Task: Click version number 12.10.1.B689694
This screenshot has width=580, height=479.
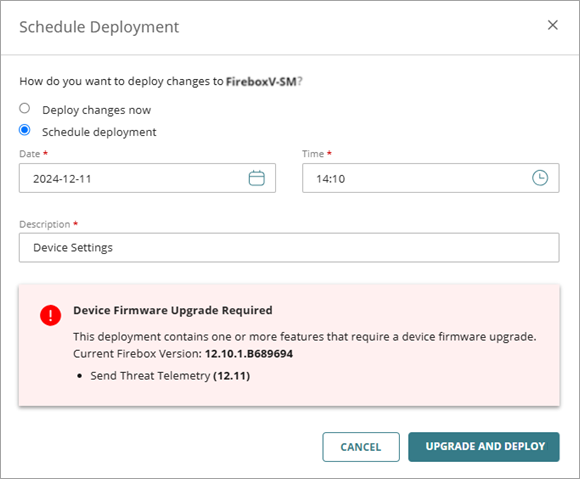Action: 249,354
